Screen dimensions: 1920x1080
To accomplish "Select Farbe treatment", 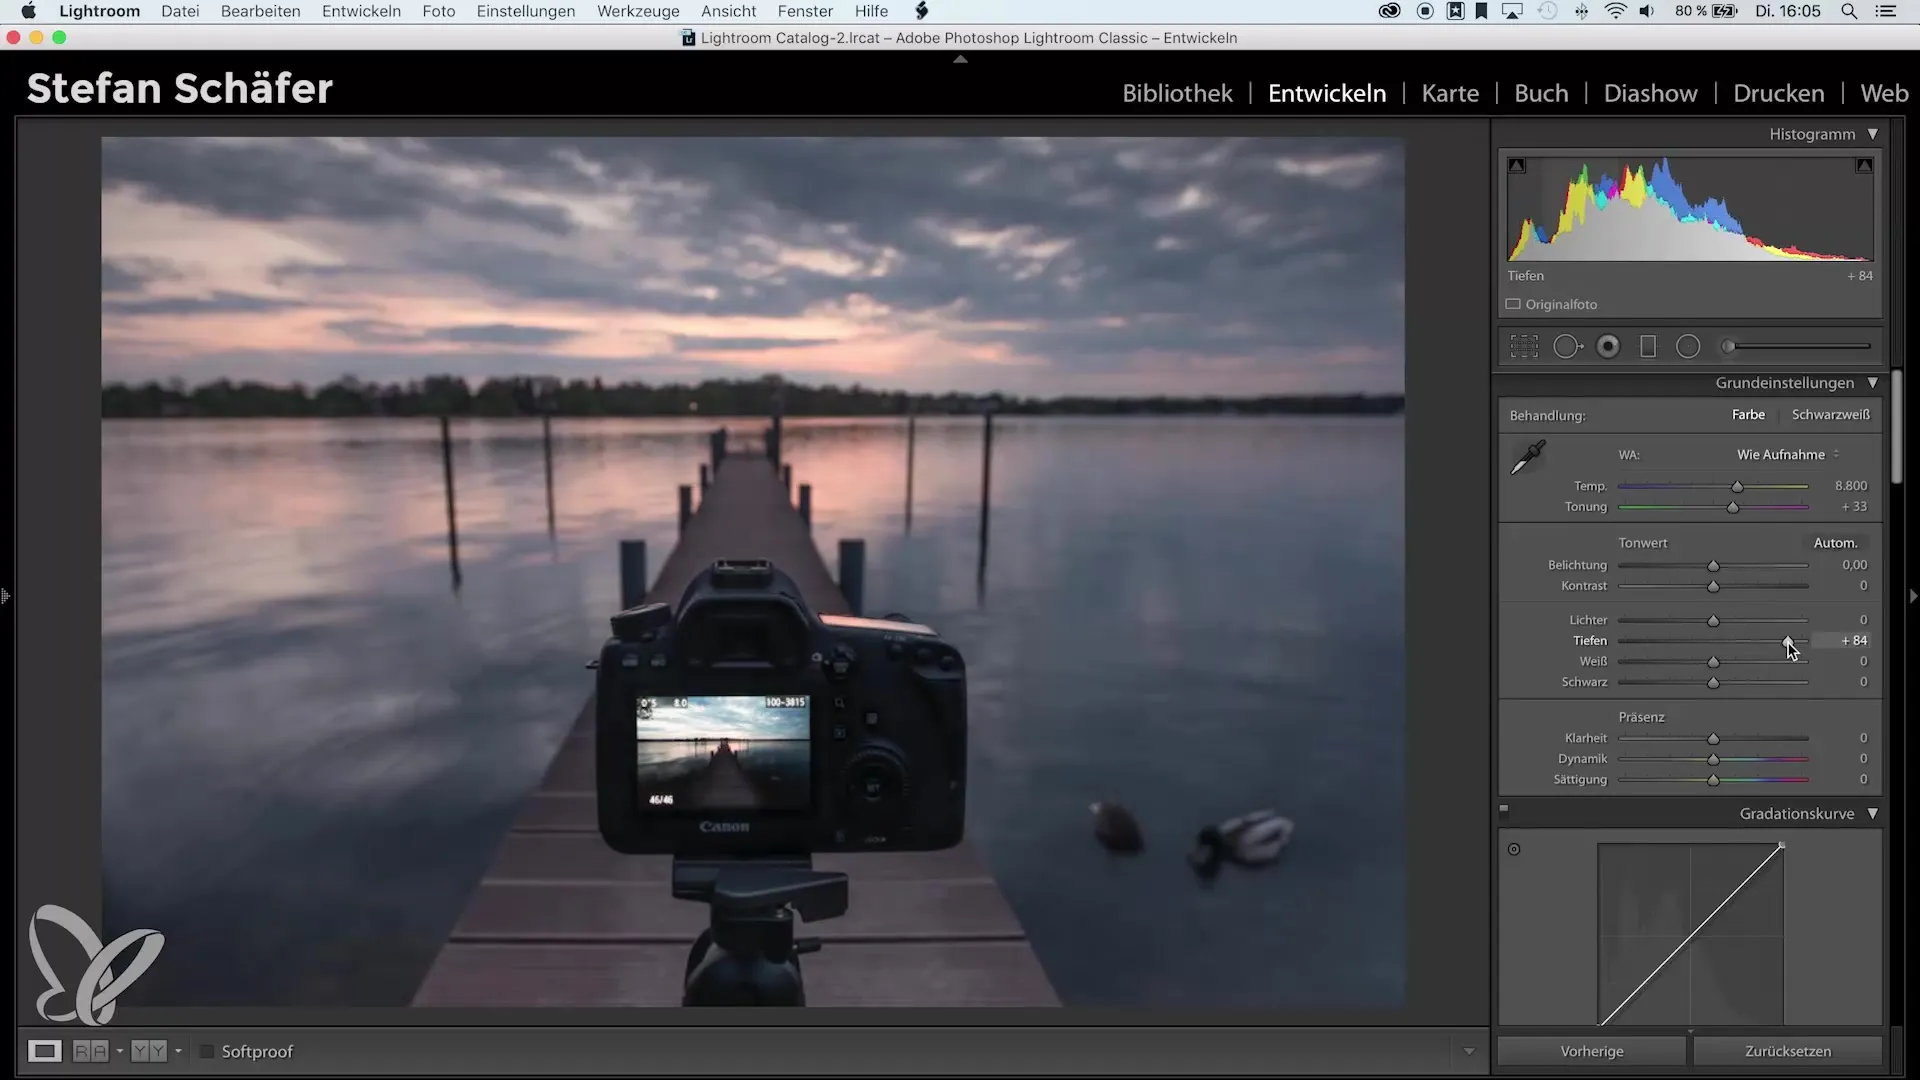I will click(1748, 414).
